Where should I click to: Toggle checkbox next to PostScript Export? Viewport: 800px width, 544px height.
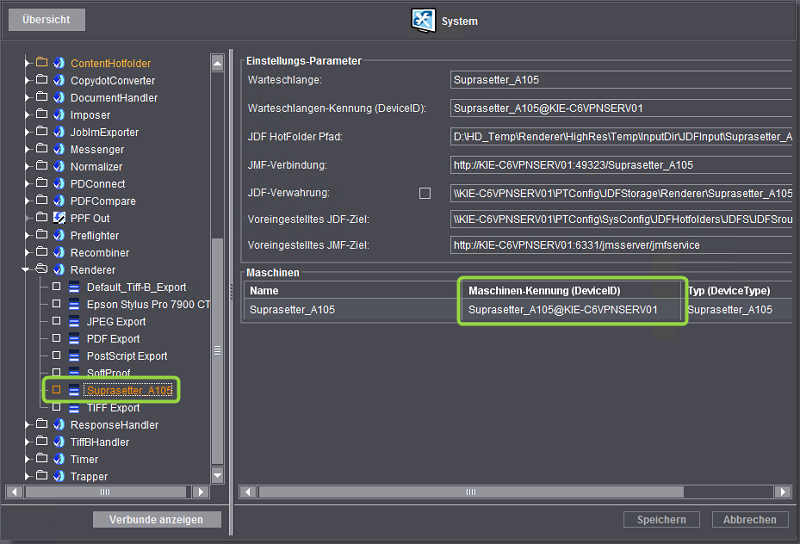pyautogui.click(x=56, y=356)
